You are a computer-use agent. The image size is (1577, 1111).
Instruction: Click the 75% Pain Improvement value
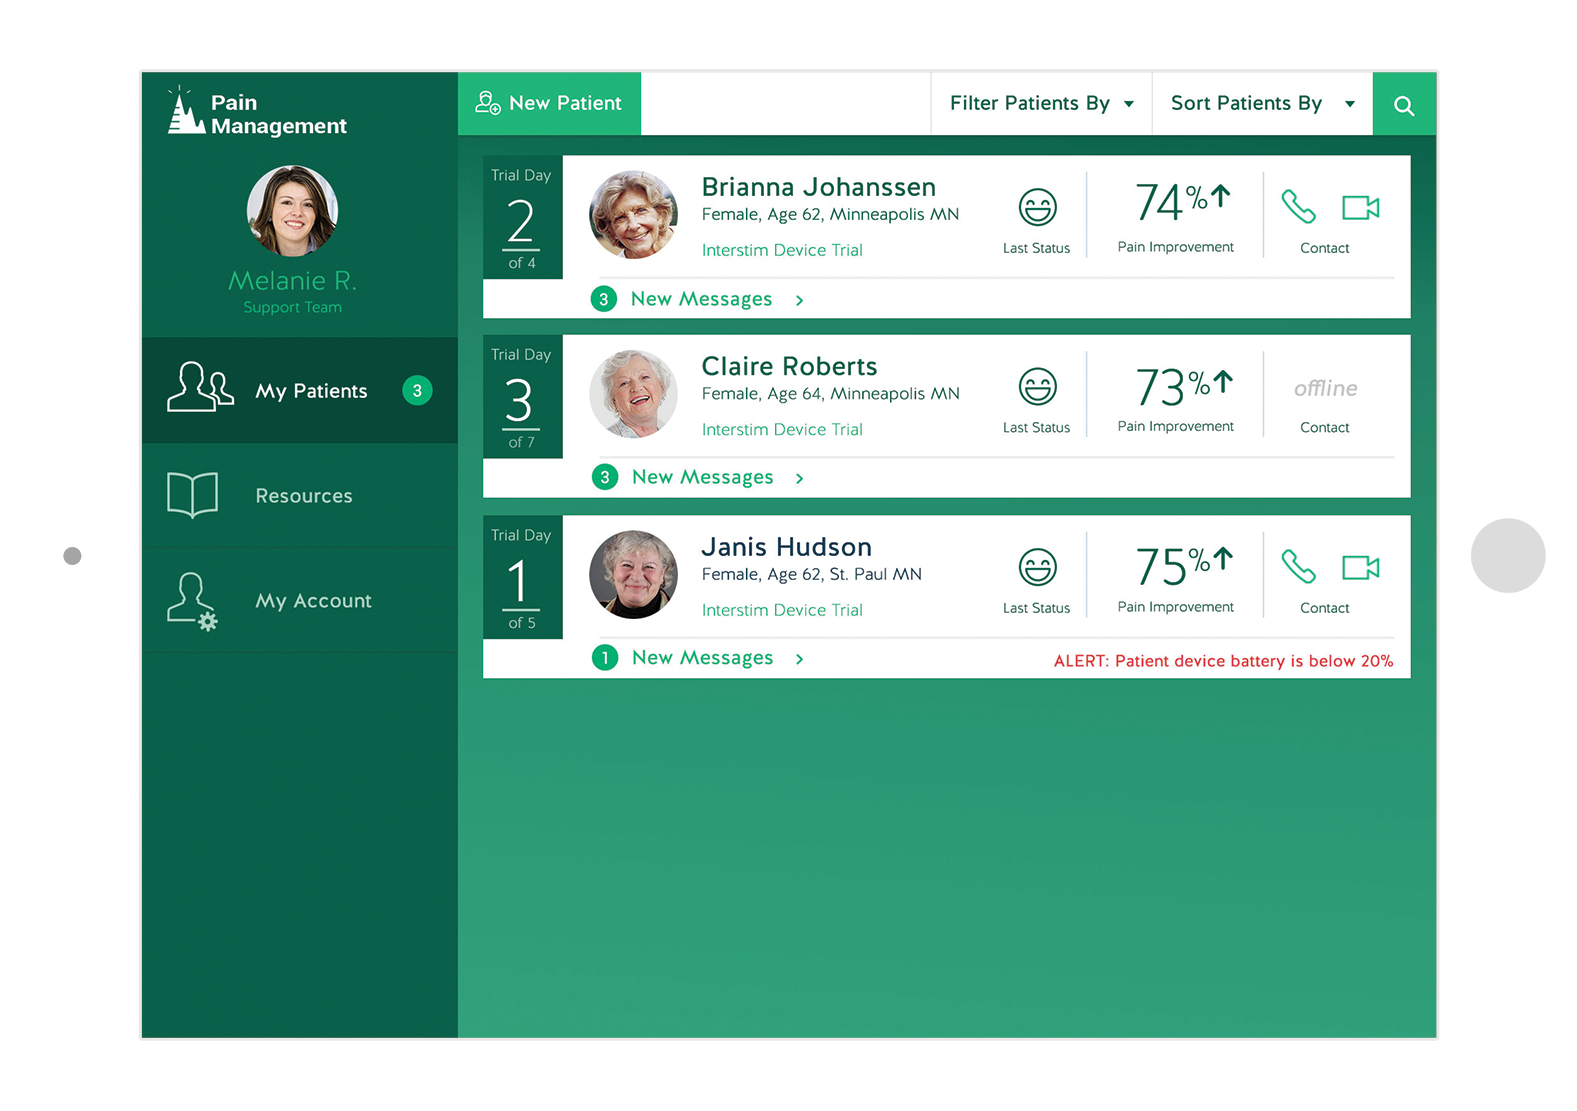(x=1183, y=567)
